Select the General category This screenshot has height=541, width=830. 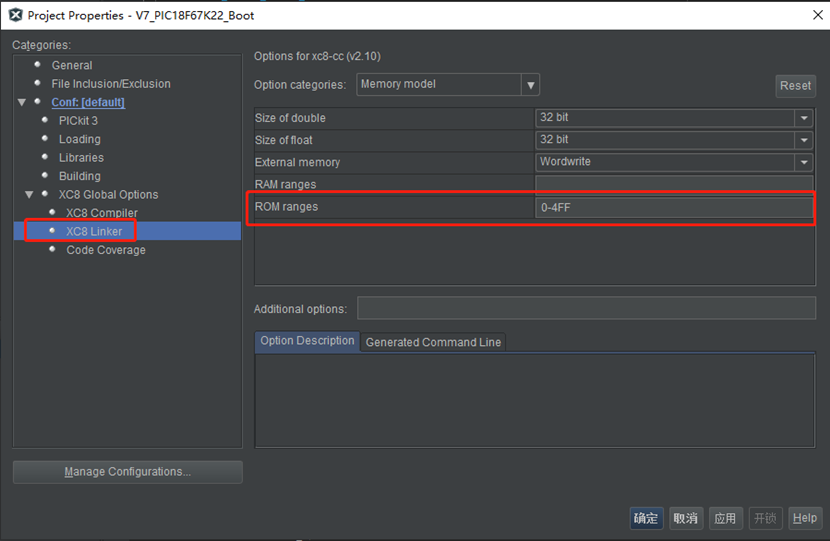(71, 65)
